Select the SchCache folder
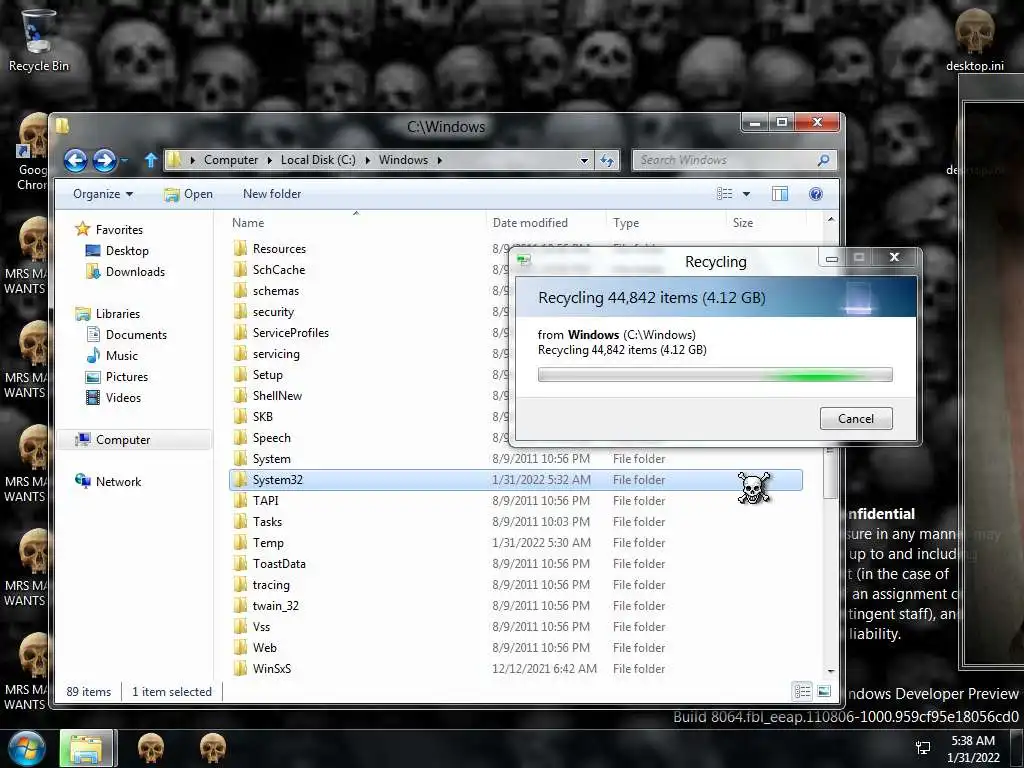 279,270
